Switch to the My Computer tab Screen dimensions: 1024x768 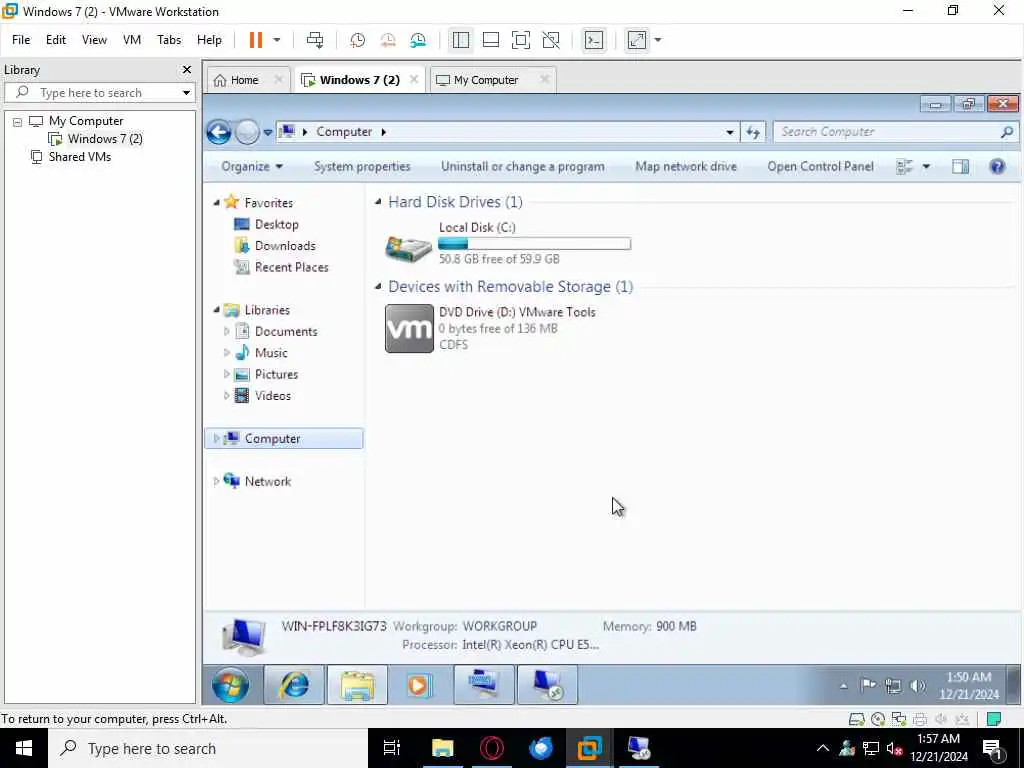click(x=486, y=80)
